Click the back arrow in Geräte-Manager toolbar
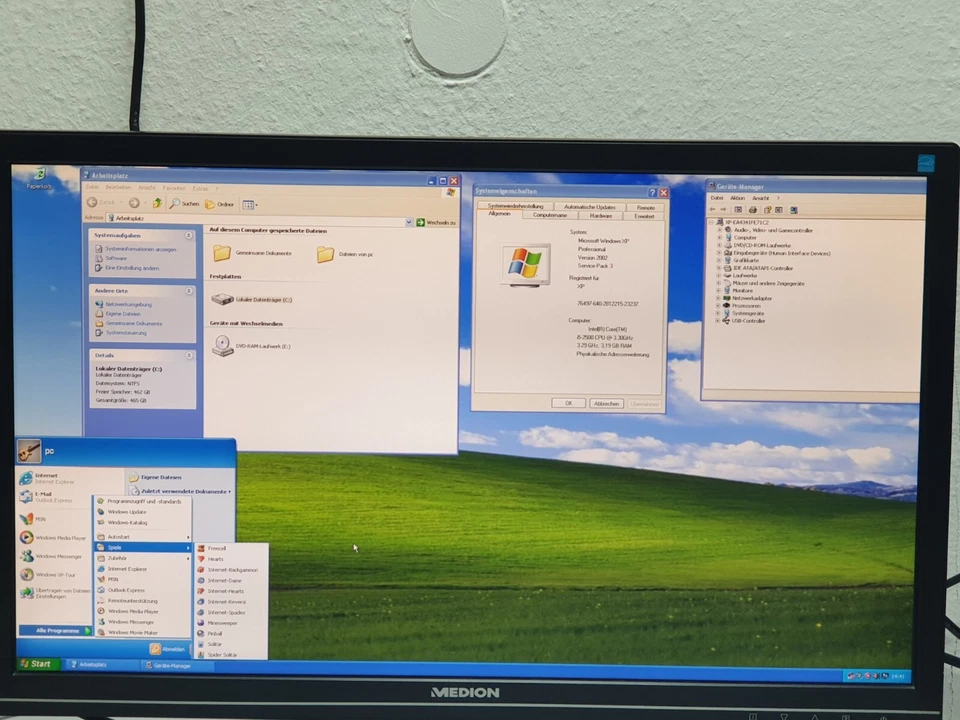 click(x=712, y=210)
